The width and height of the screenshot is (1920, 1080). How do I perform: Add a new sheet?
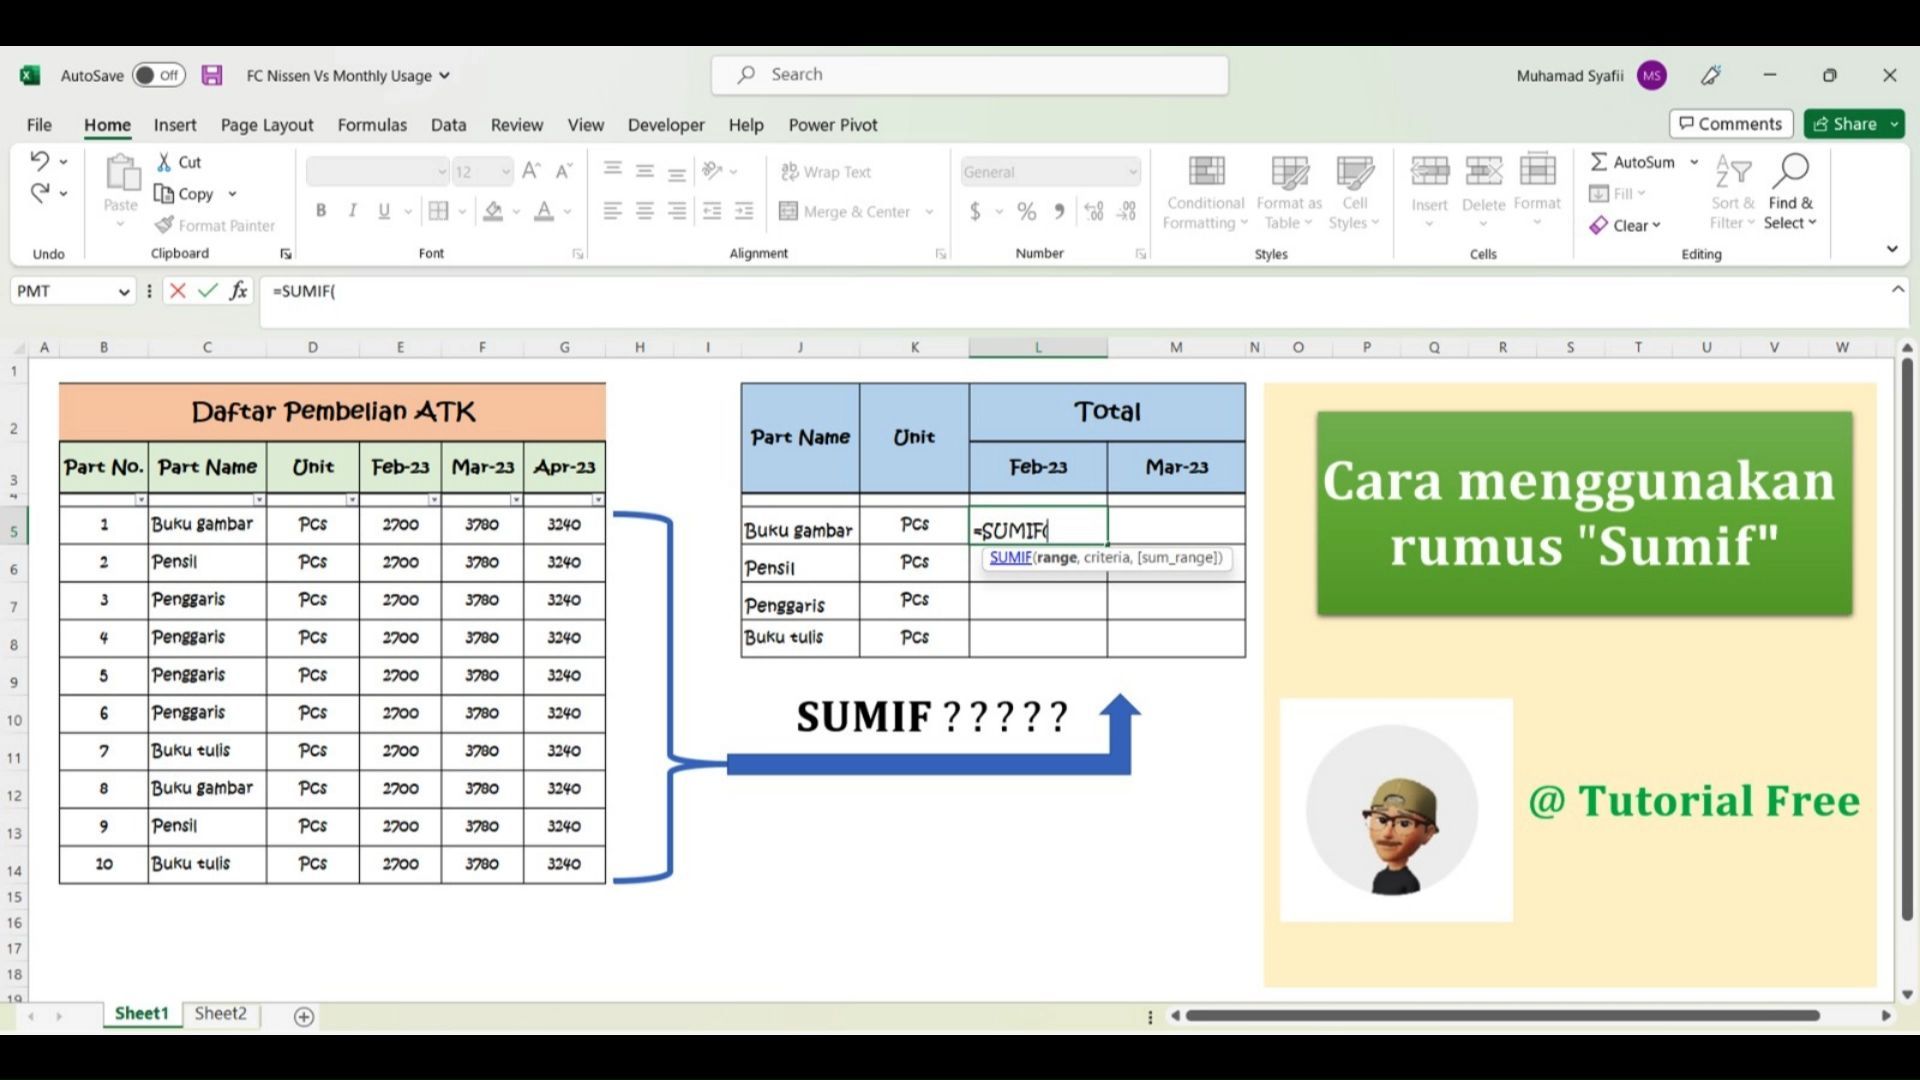click(304, 1017)
